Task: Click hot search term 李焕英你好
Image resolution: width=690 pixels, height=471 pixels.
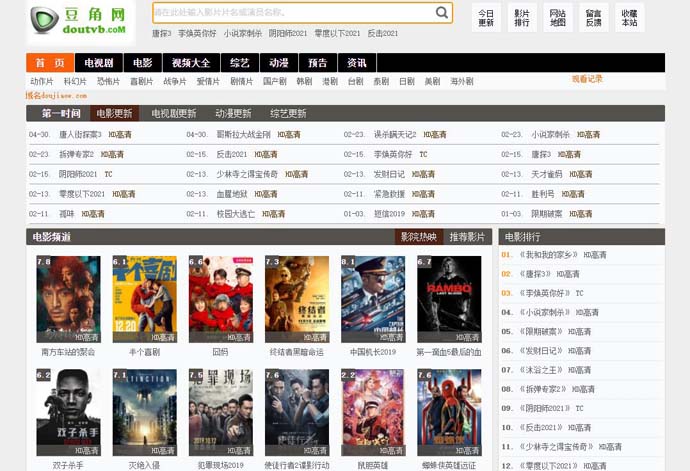Action: 197,33
